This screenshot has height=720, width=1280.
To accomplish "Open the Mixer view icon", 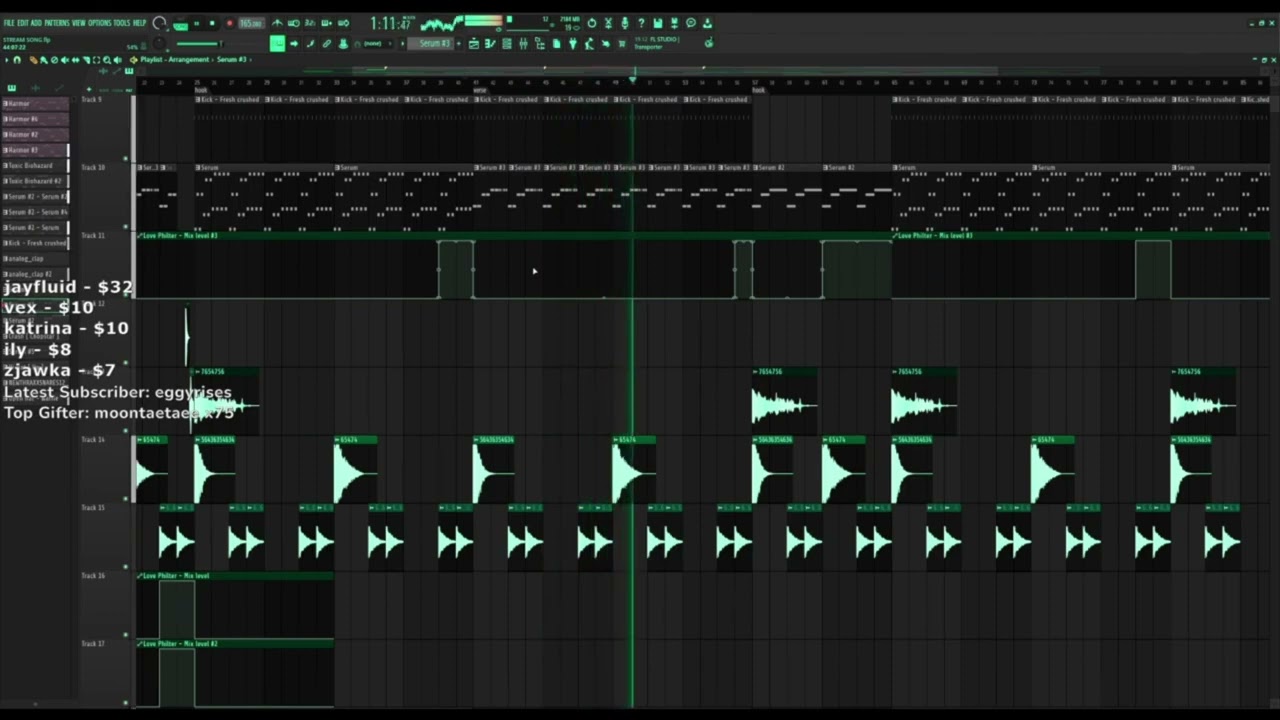I will pos(523,44).
